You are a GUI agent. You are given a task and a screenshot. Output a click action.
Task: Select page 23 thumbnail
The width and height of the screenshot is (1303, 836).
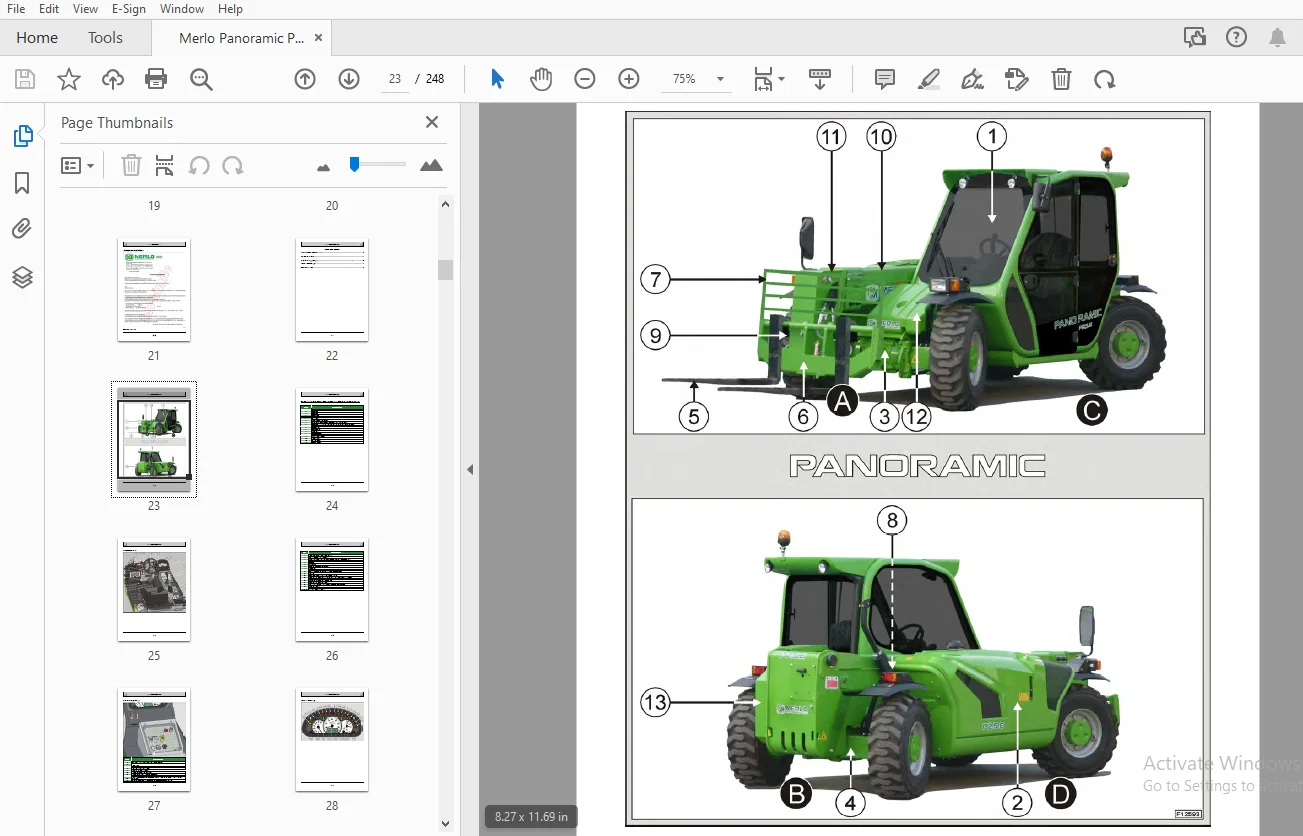tap(154, 440)
